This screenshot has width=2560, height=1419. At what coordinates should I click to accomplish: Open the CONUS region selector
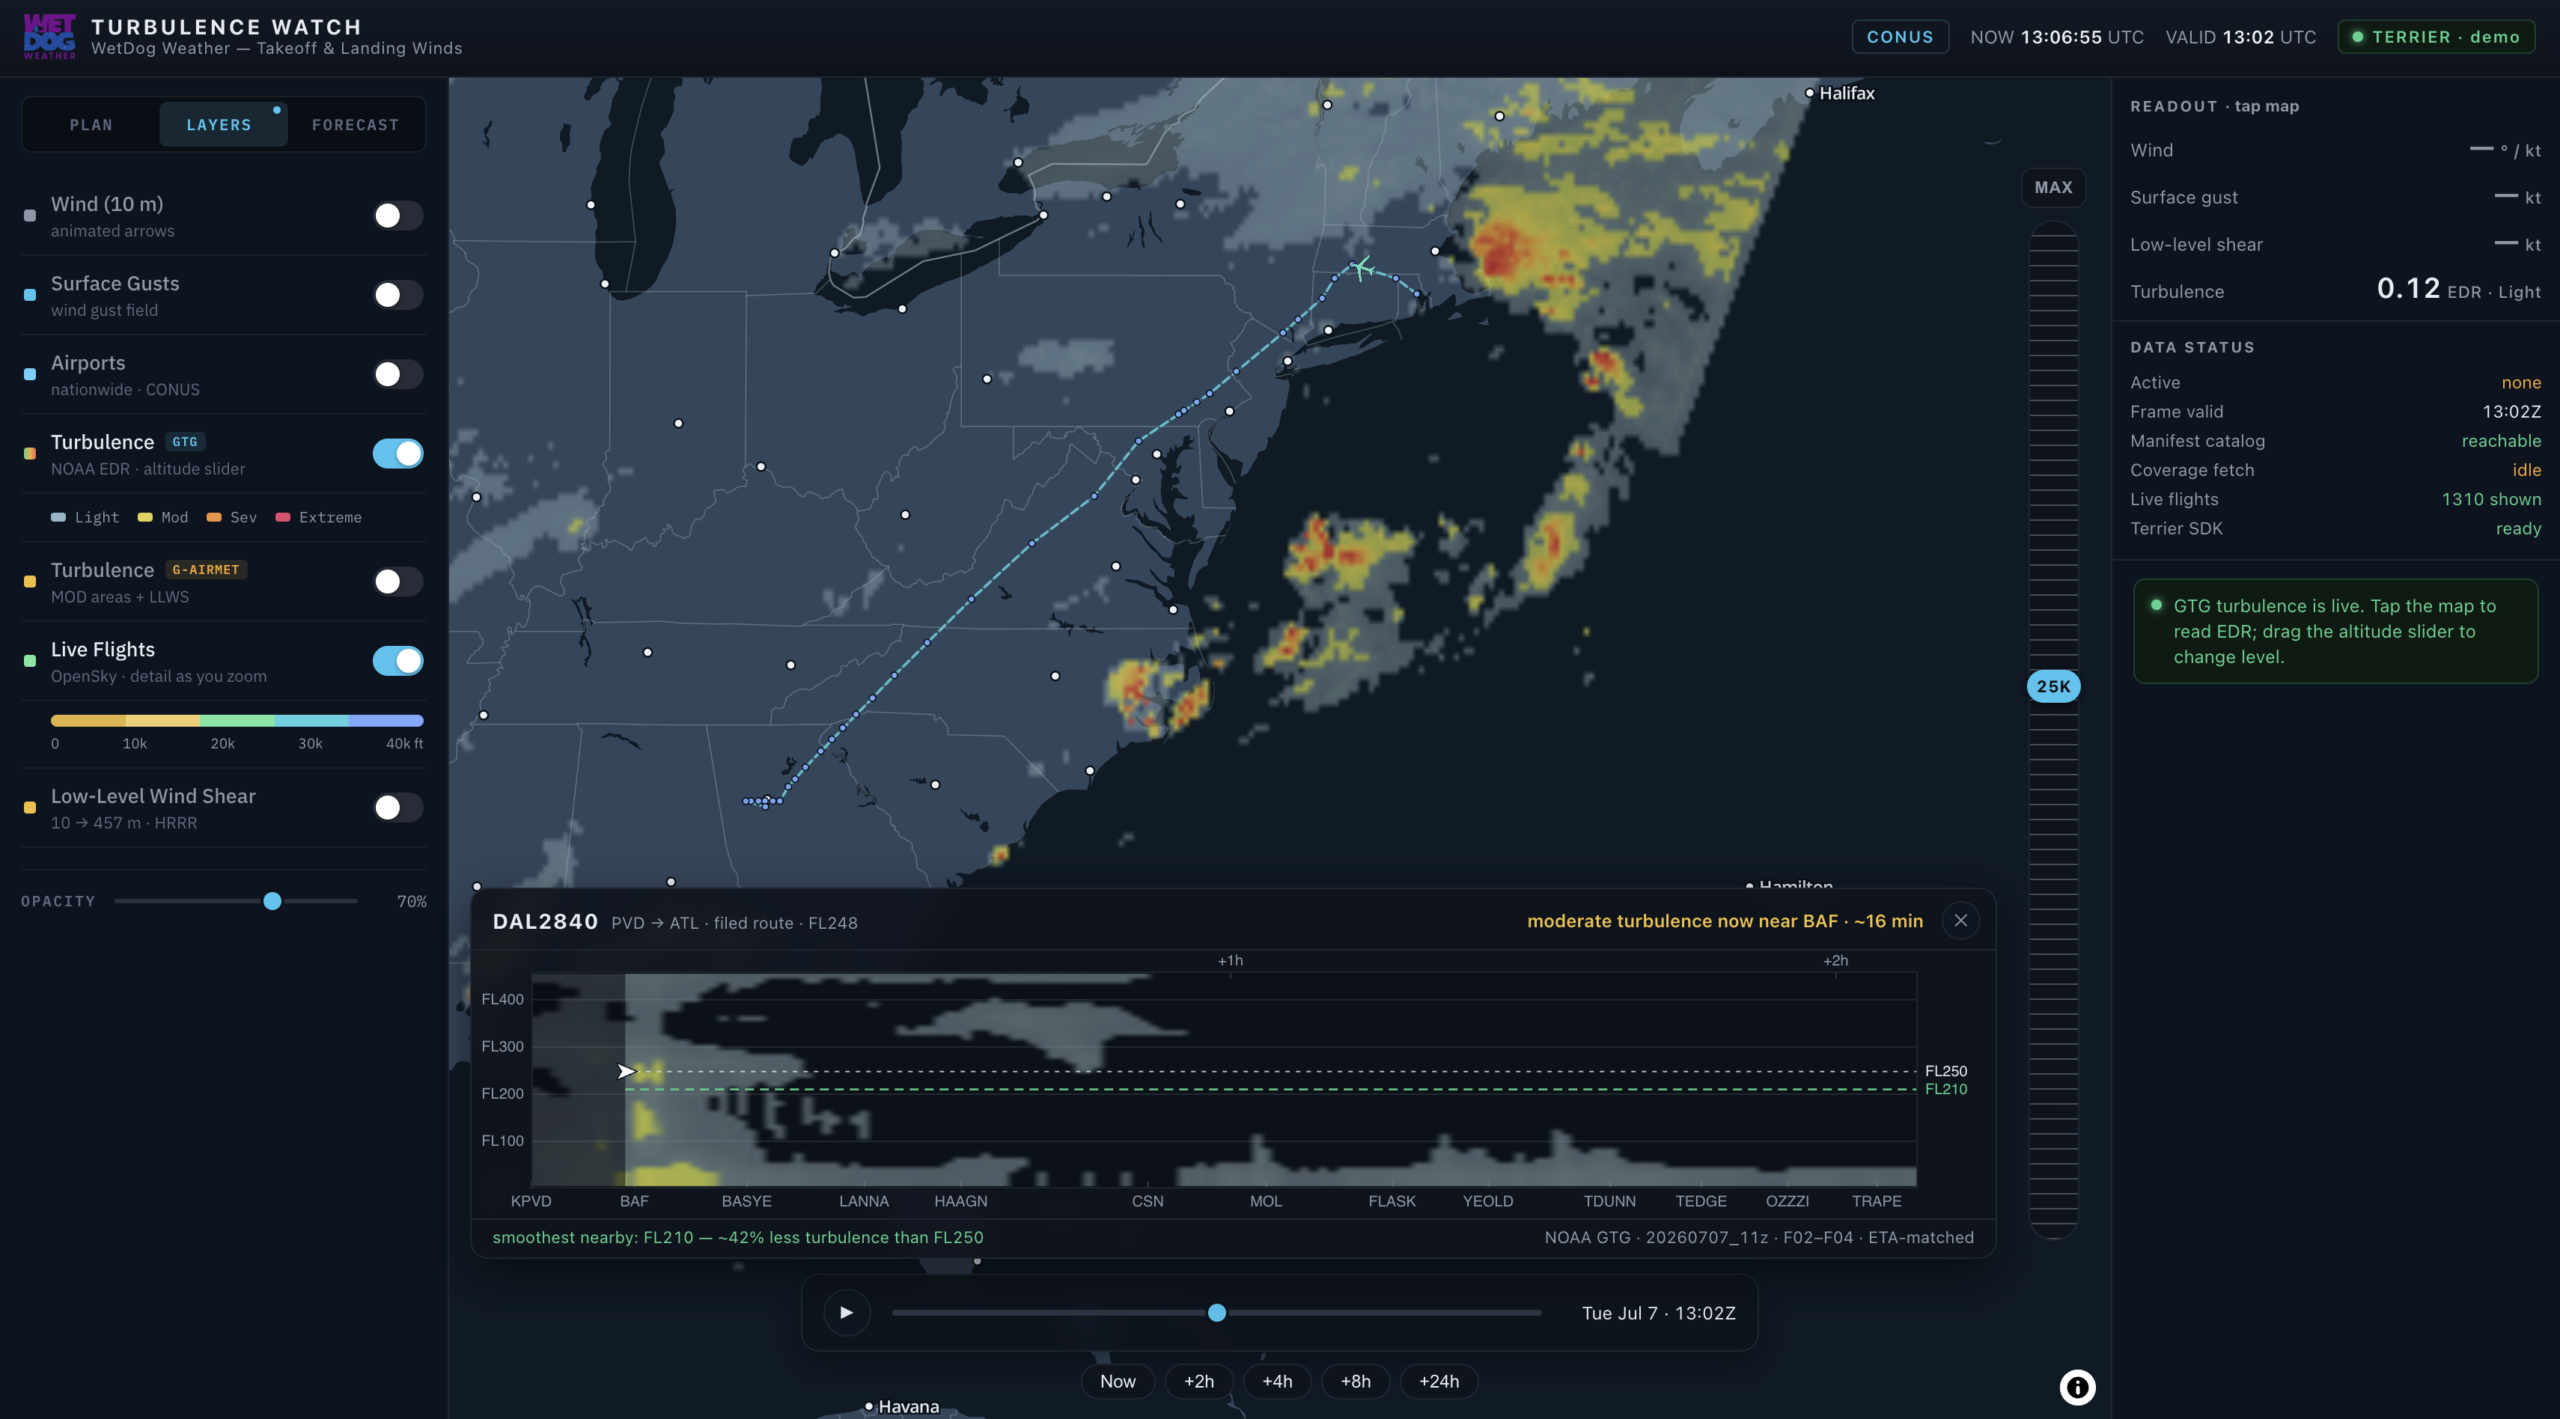pyautogui.click(x=1899, y=37)
